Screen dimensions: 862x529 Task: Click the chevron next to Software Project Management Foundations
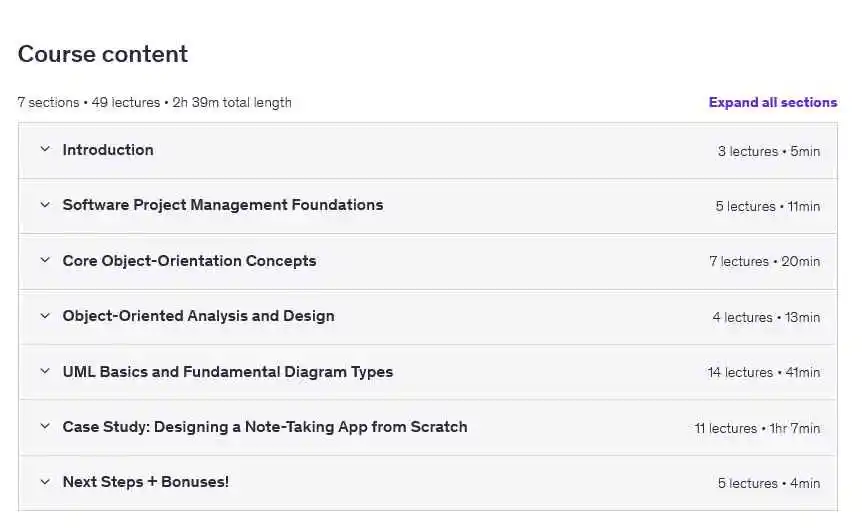click(45, 205)
